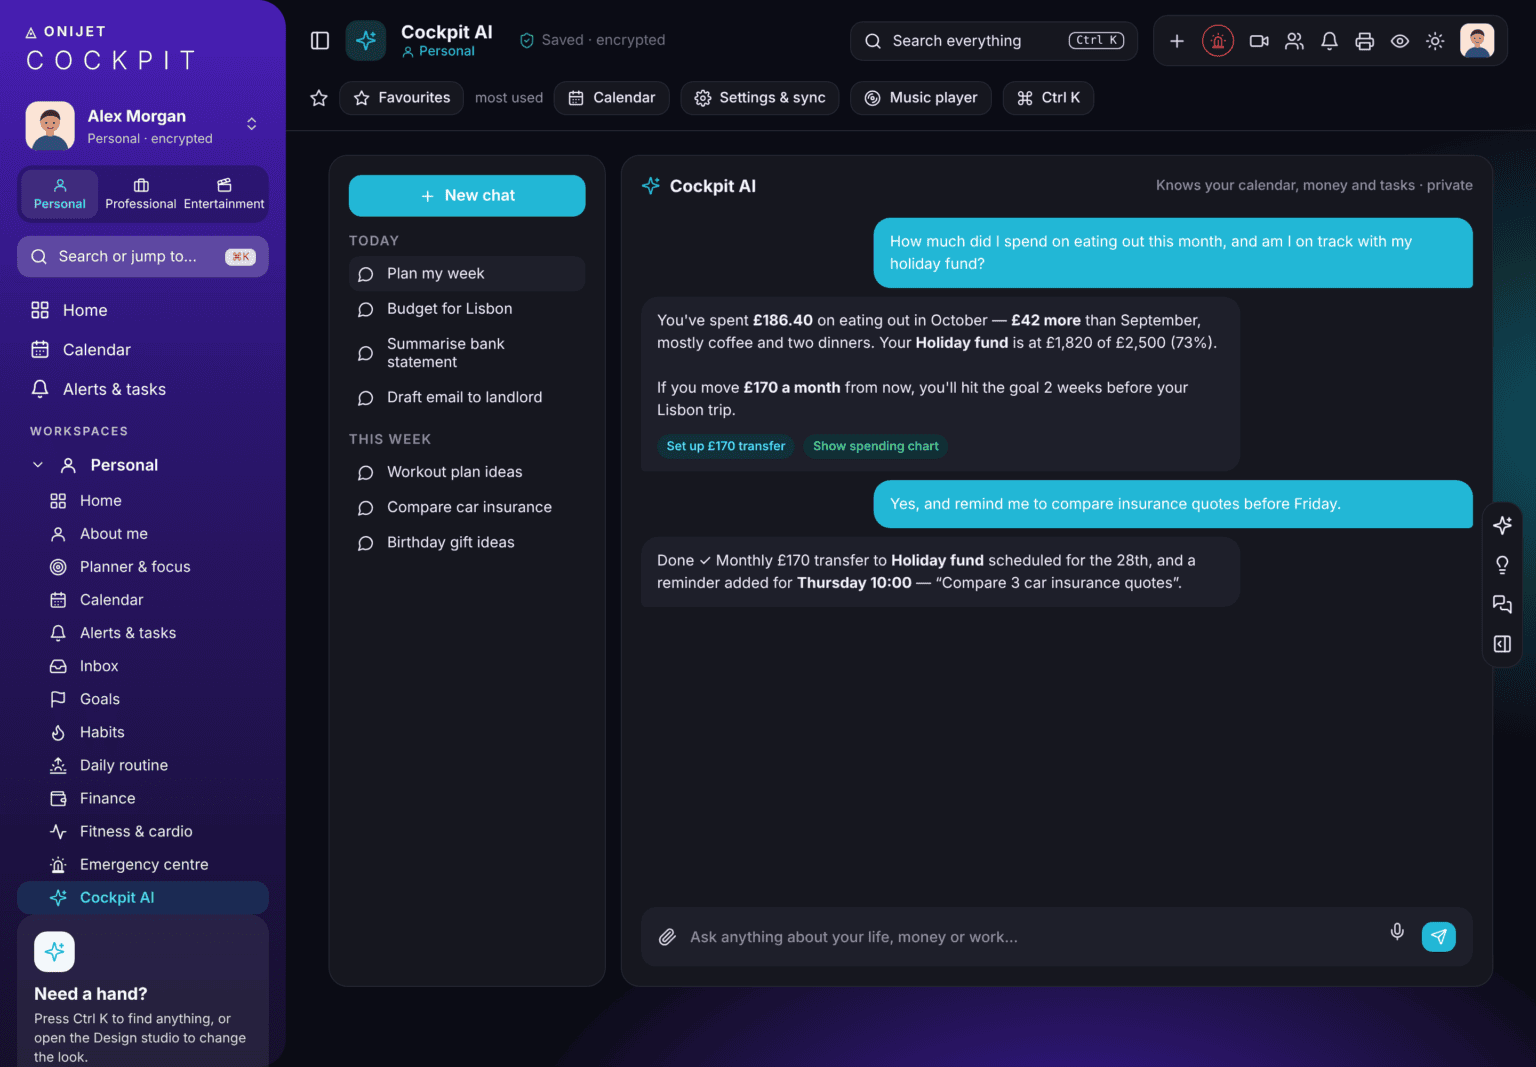Open Favourites chip in shortcuts bar
This screenshot has height=1067, width=1536.
[401, 98]
